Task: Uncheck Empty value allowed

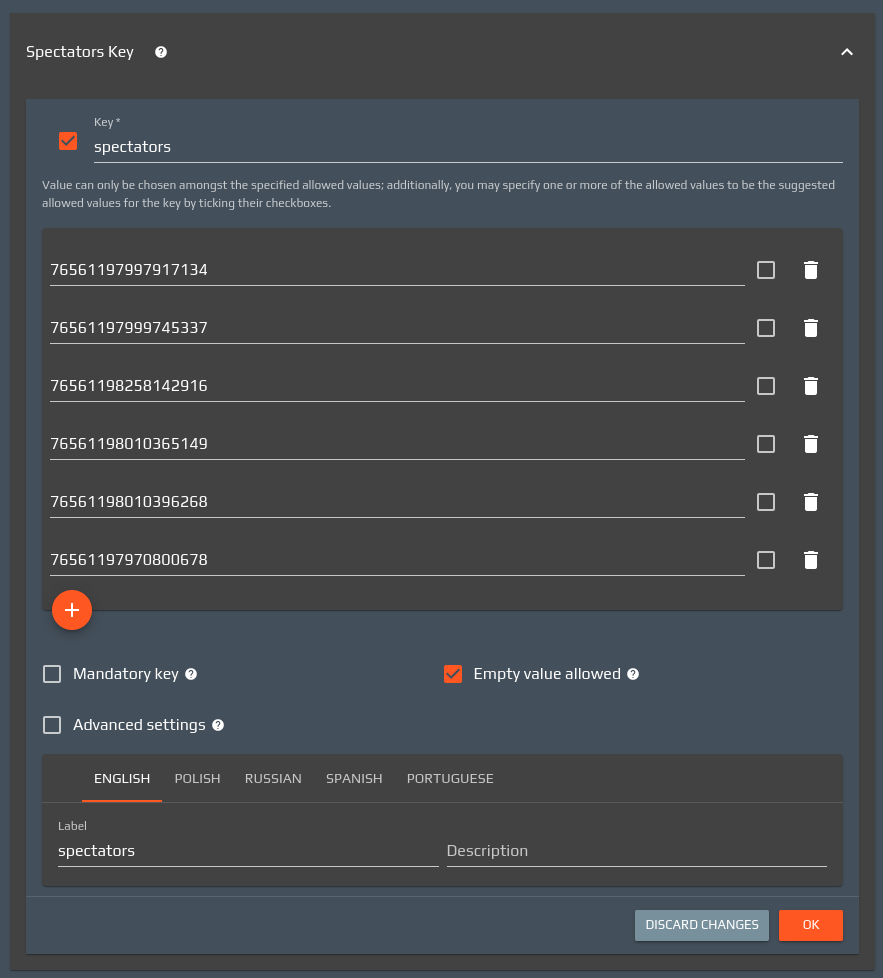Action: [x=453, y=674]
